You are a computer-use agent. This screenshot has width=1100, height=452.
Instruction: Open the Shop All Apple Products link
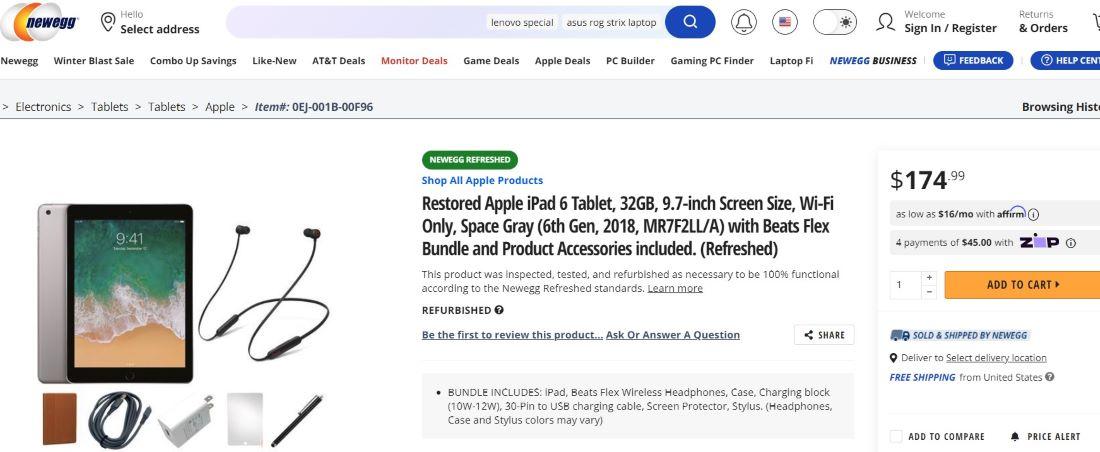482,181
